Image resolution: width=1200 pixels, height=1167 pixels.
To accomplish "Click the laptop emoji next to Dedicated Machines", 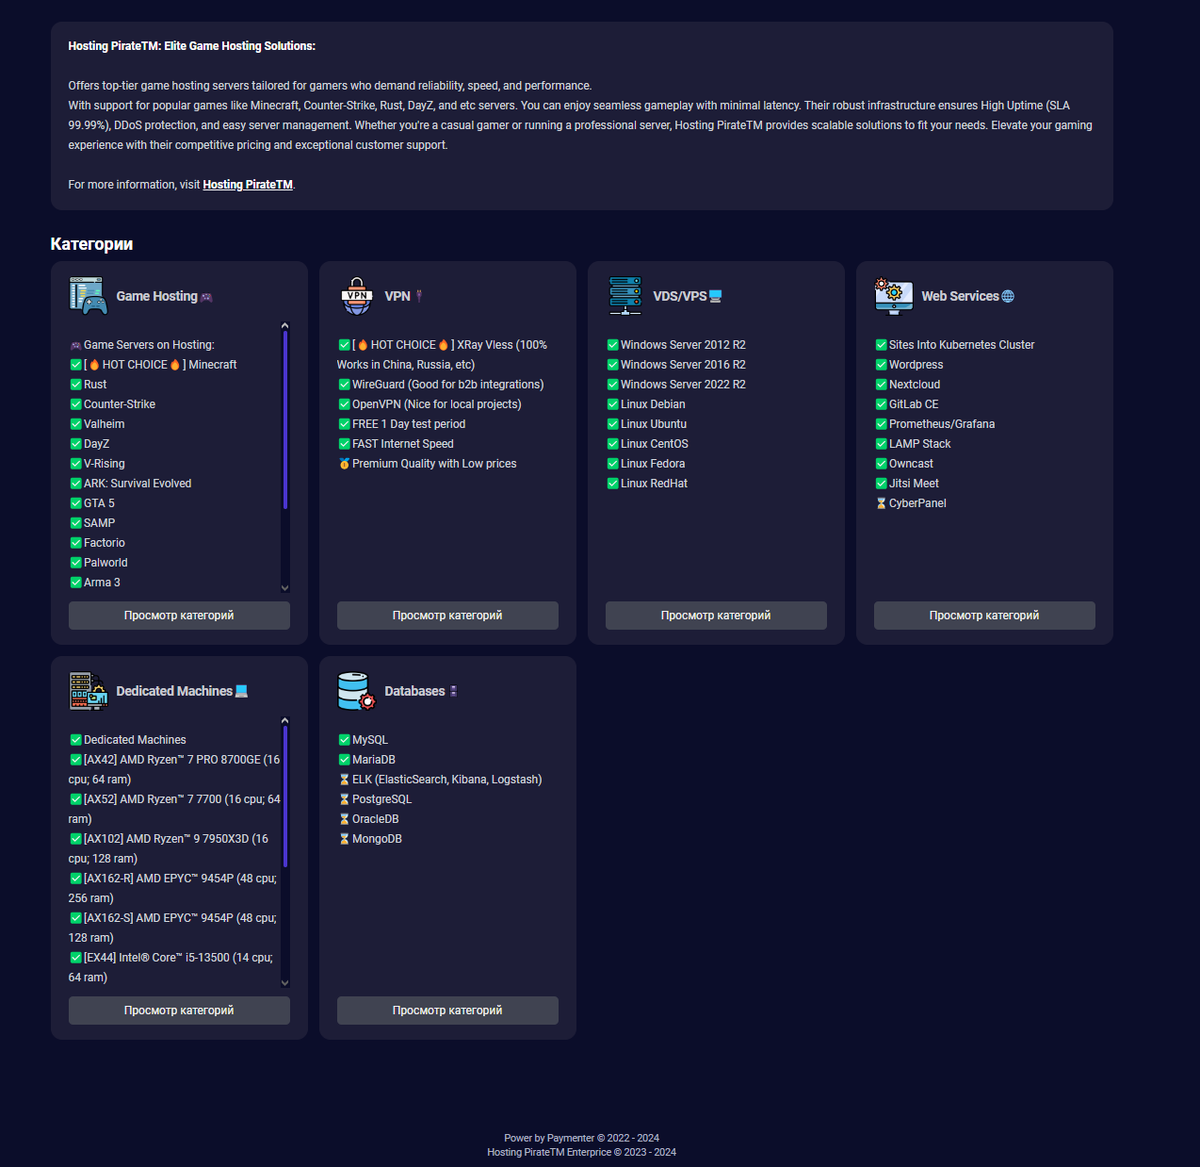I will pos(241,692).
